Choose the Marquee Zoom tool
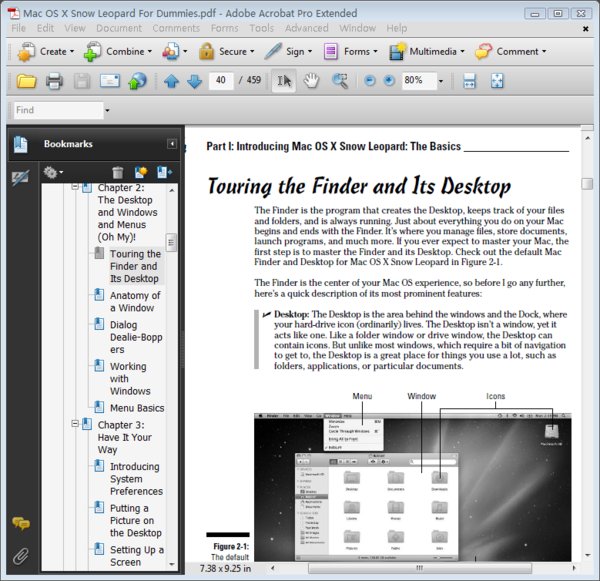Image resolution: width=600 pixels, height=581 pixels. coord(340,81)
